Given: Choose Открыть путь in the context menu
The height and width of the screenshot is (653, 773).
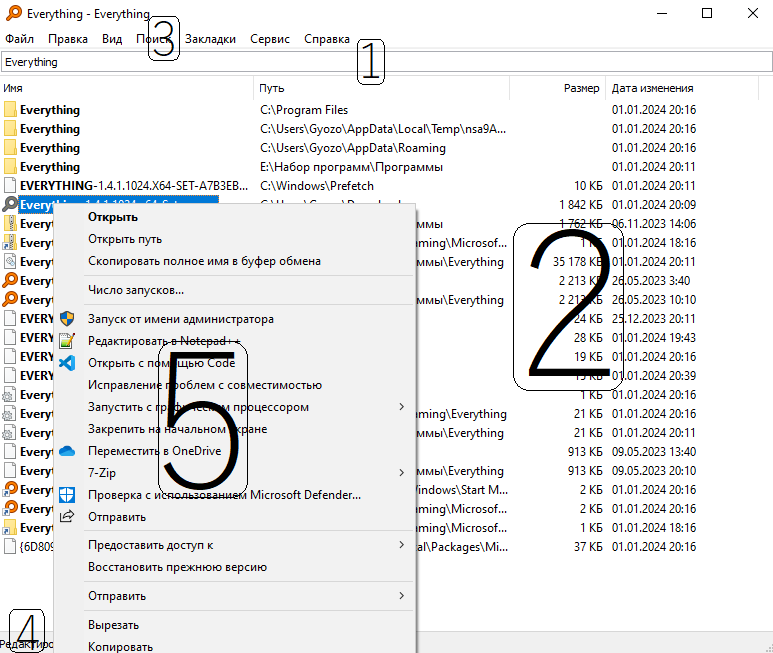Looking at the screenshot, I should [x=125, y=239].
